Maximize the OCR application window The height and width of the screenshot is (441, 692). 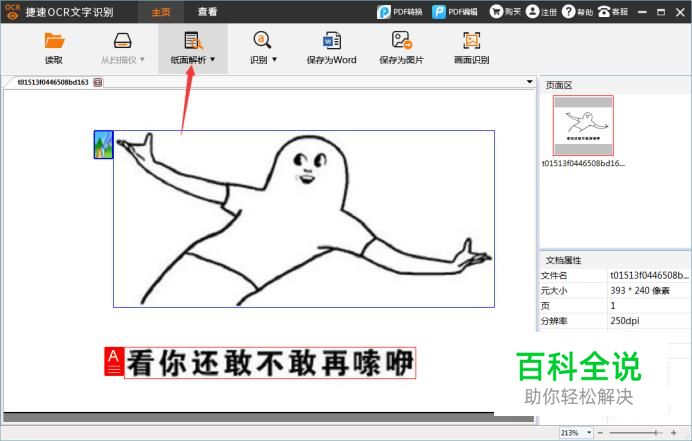pos(661,12)
